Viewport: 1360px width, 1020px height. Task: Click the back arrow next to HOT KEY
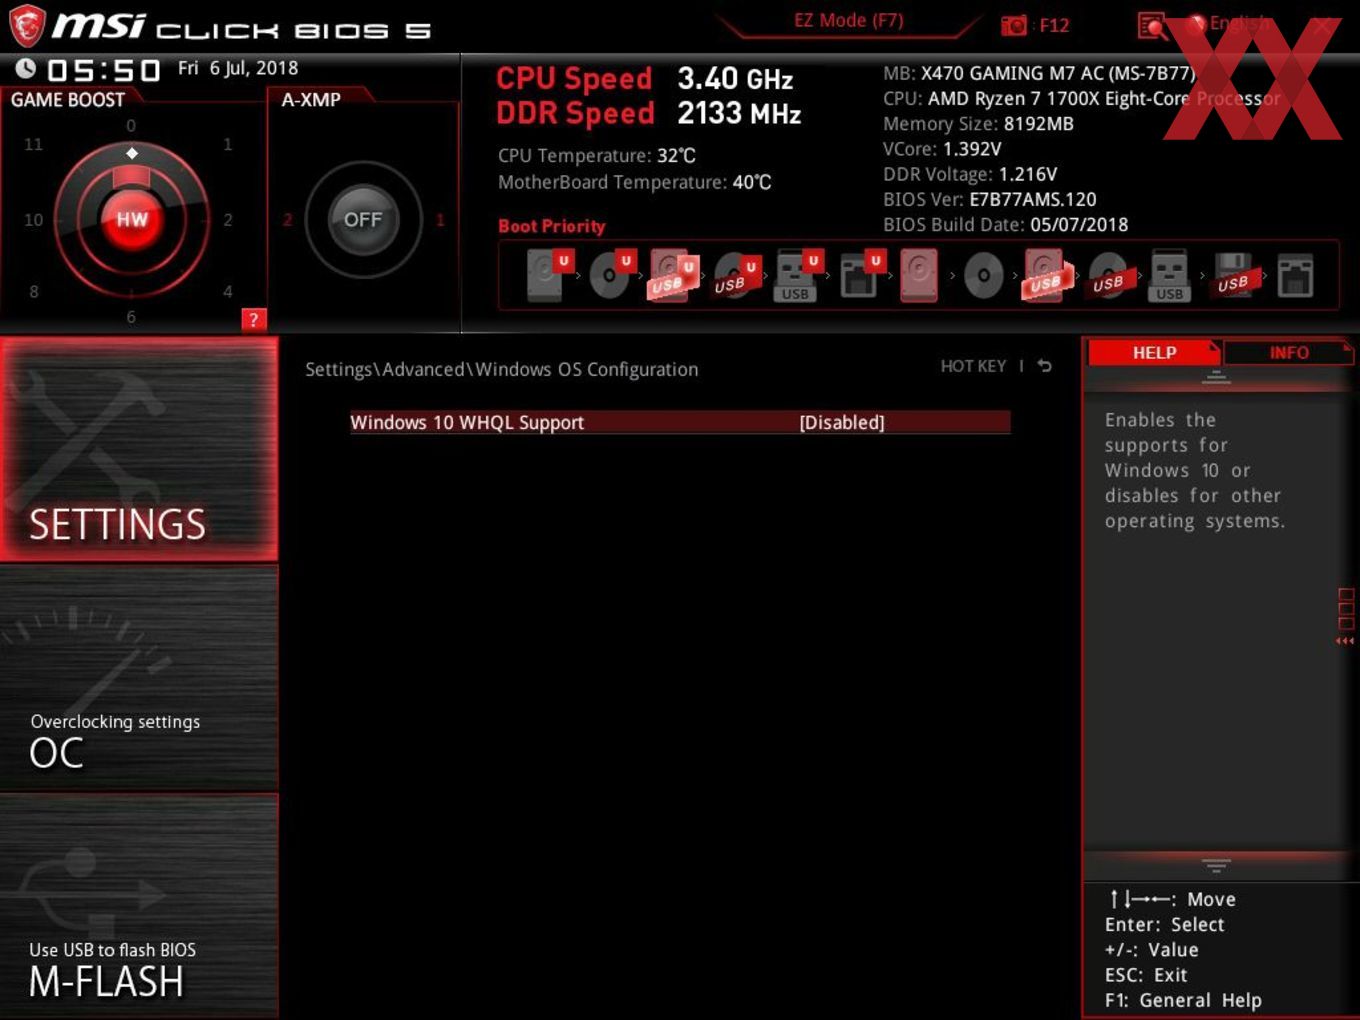(1044, 366)
